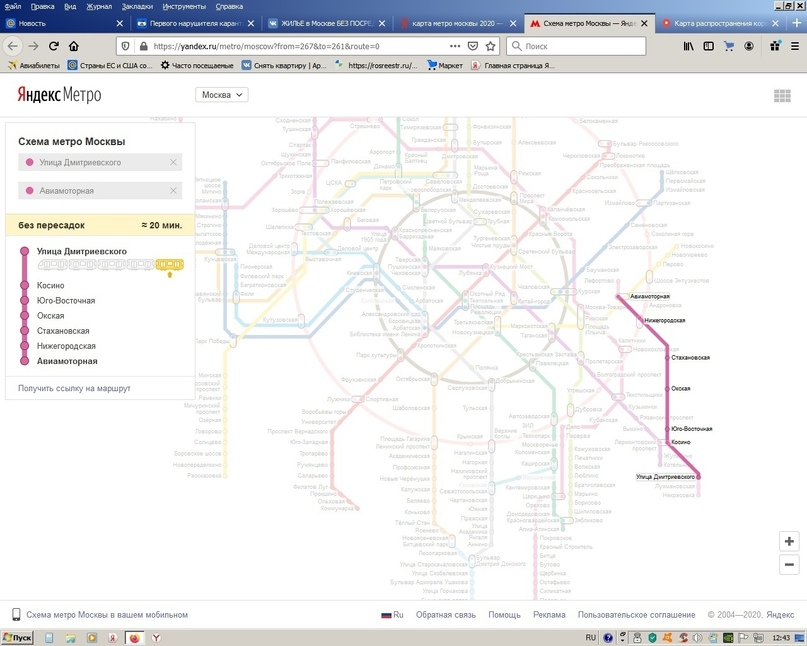This screenshot has height=646, width=807.
Task: Open the Правка menu
Action: (x=42, y=7)
